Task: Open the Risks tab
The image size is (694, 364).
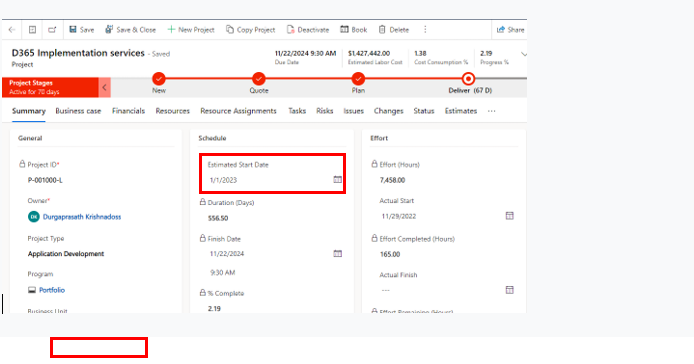Action: point(324,111)
